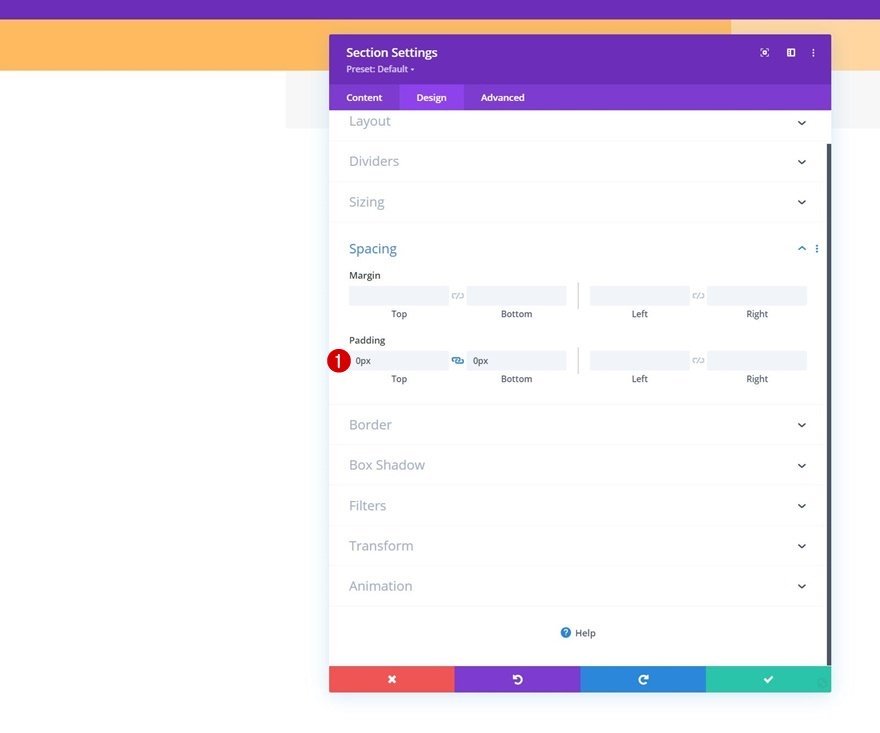The height and width of the screenshot is (733, 880).
Task: Save changes with the green checkmark
Action: [768, 679]
